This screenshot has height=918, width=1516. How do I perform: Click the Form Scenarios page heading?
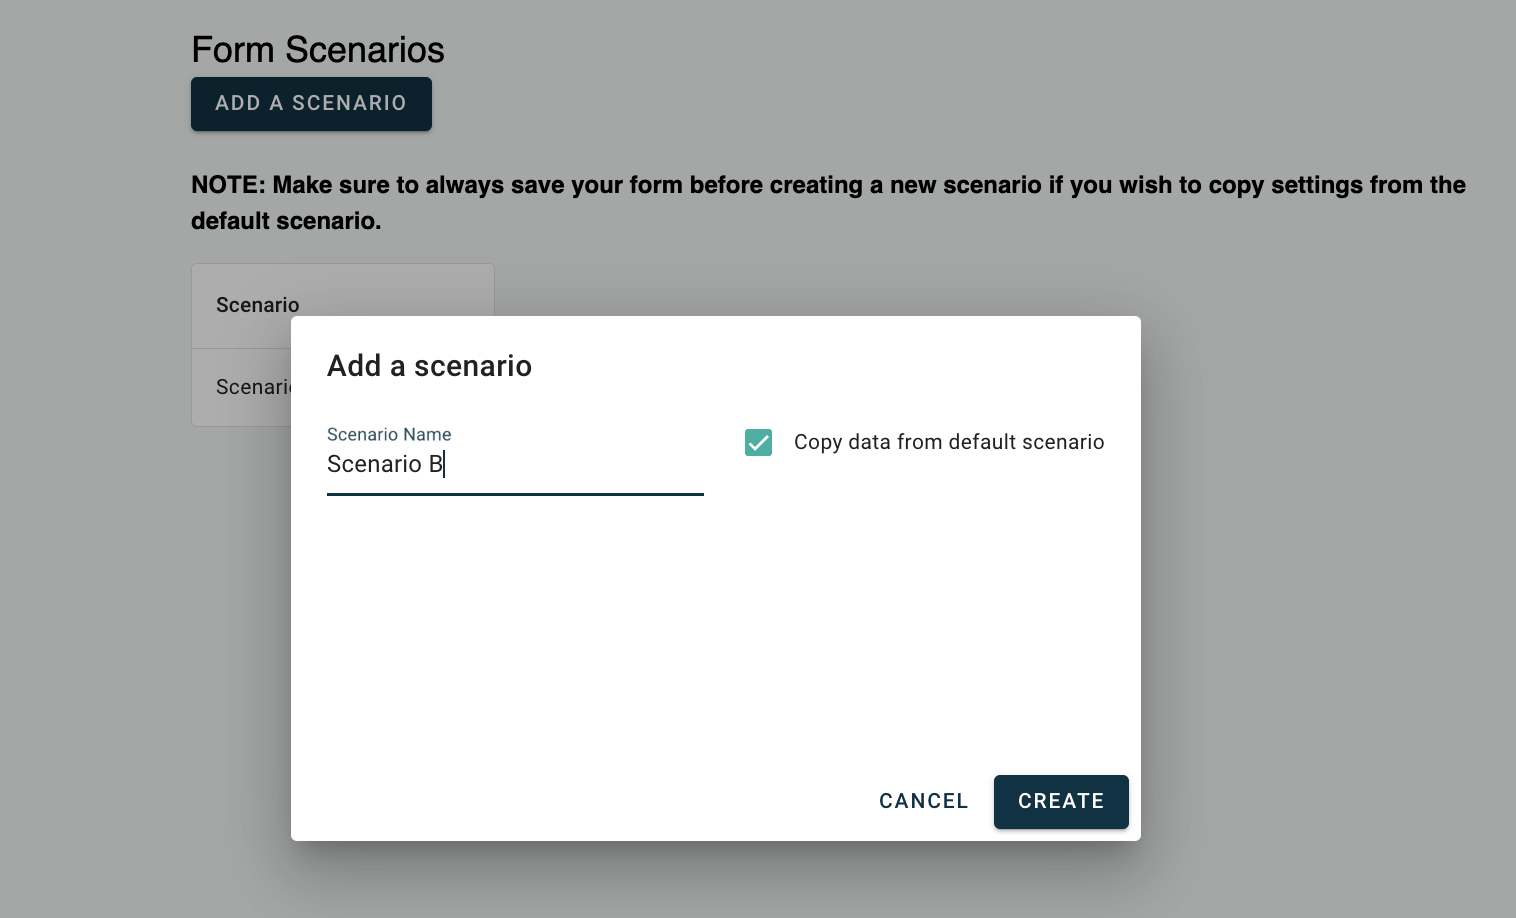pyautogui.click(x=318, y=50)
